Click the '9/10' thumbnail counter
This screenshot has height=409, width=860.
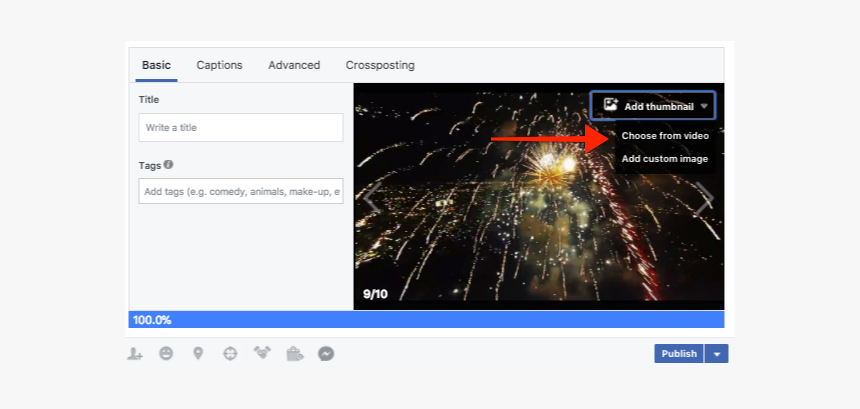click(x=375, y=294)
